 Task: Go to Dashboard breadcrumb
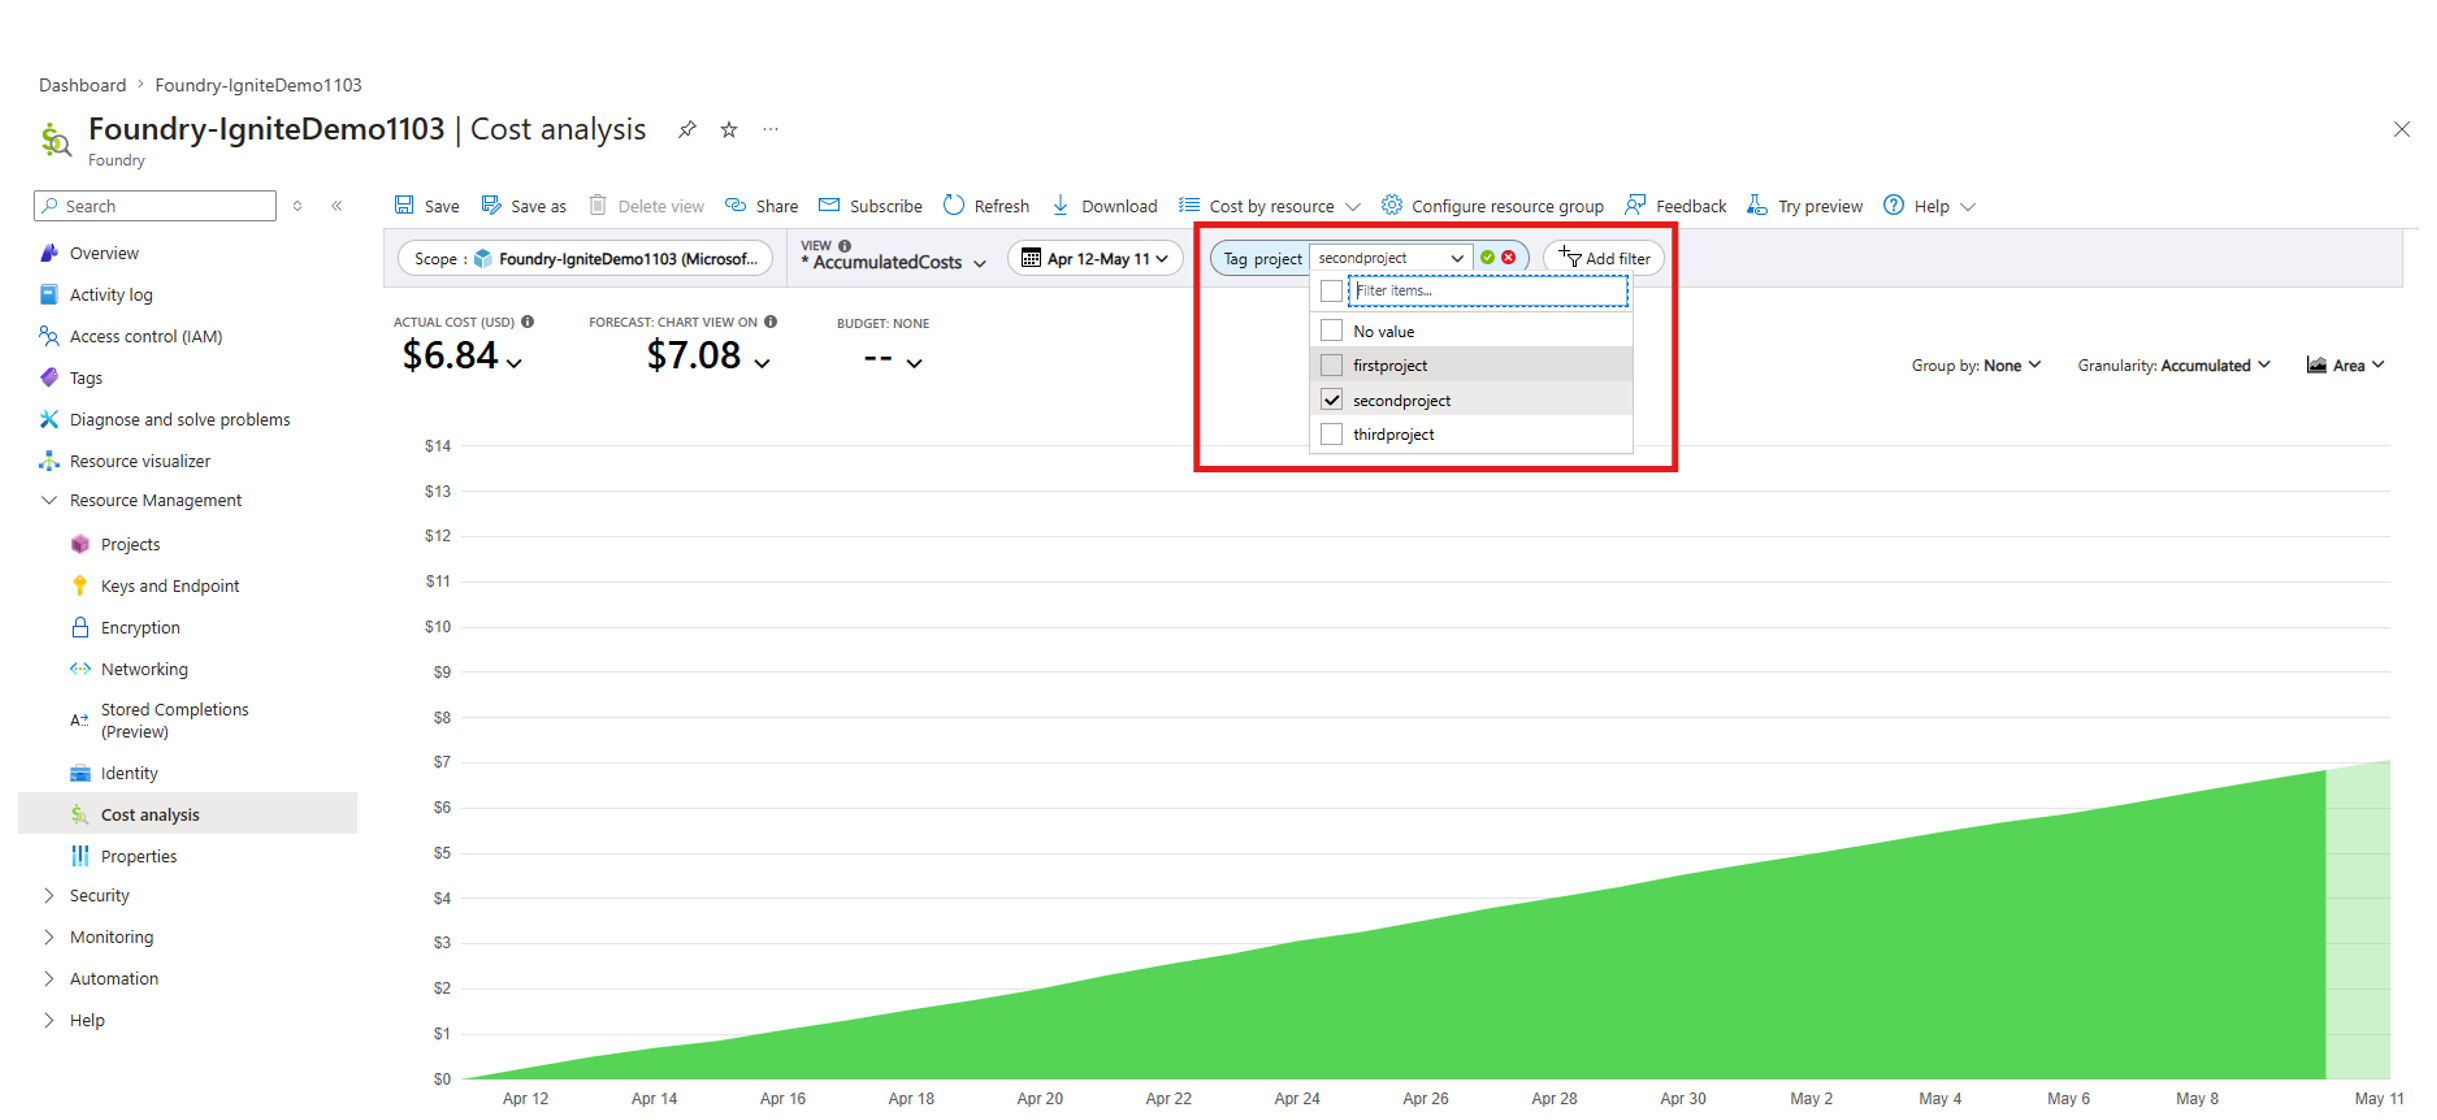click(x=83, y=85)
